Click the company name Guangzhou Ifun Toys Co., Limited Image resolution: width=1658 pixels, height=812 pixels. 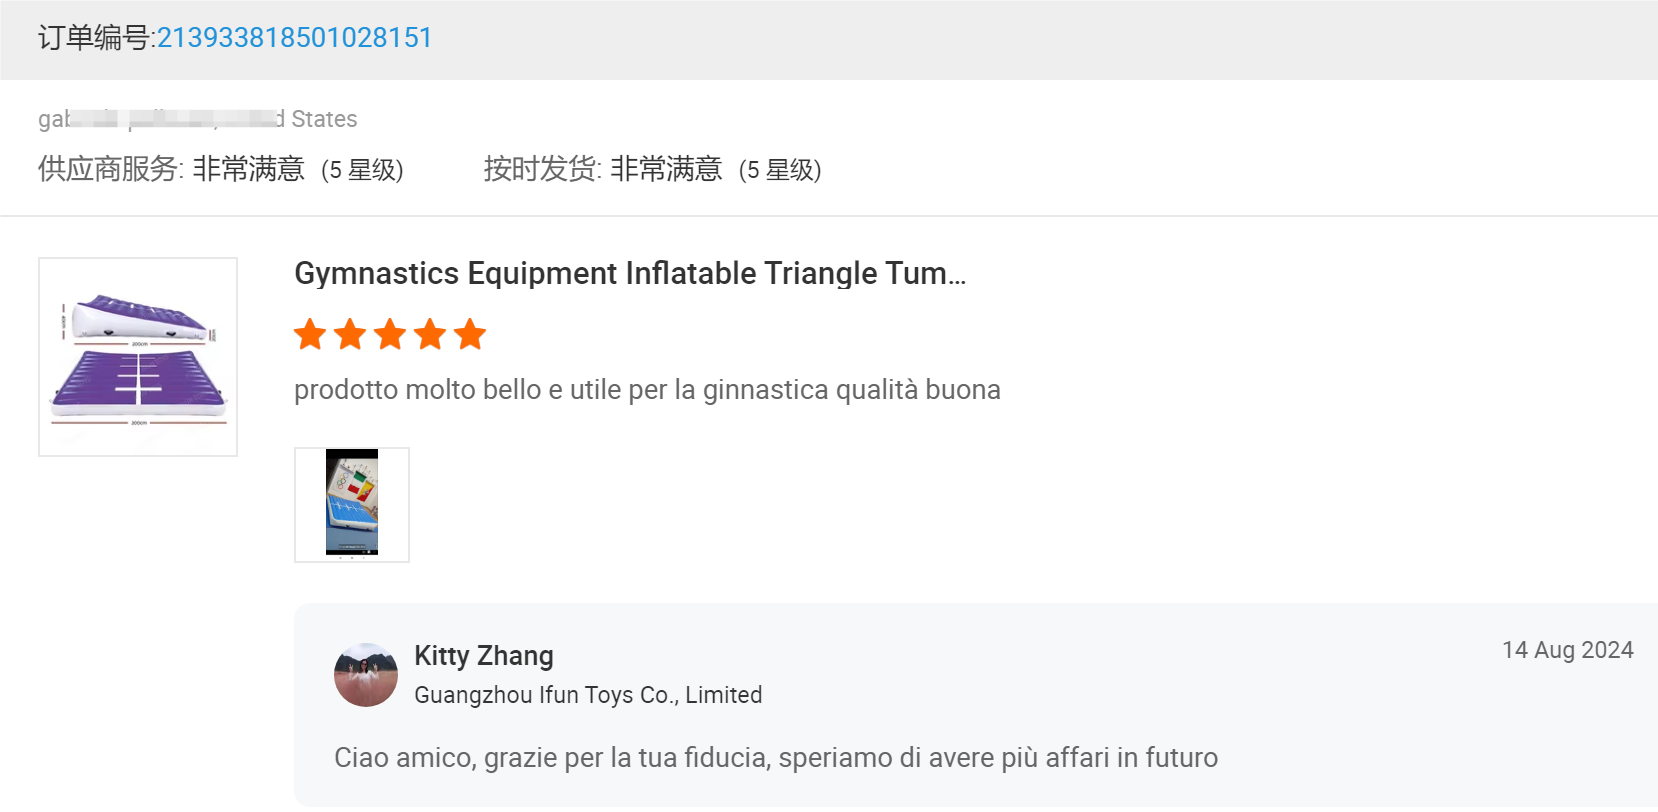click(588, 694)
